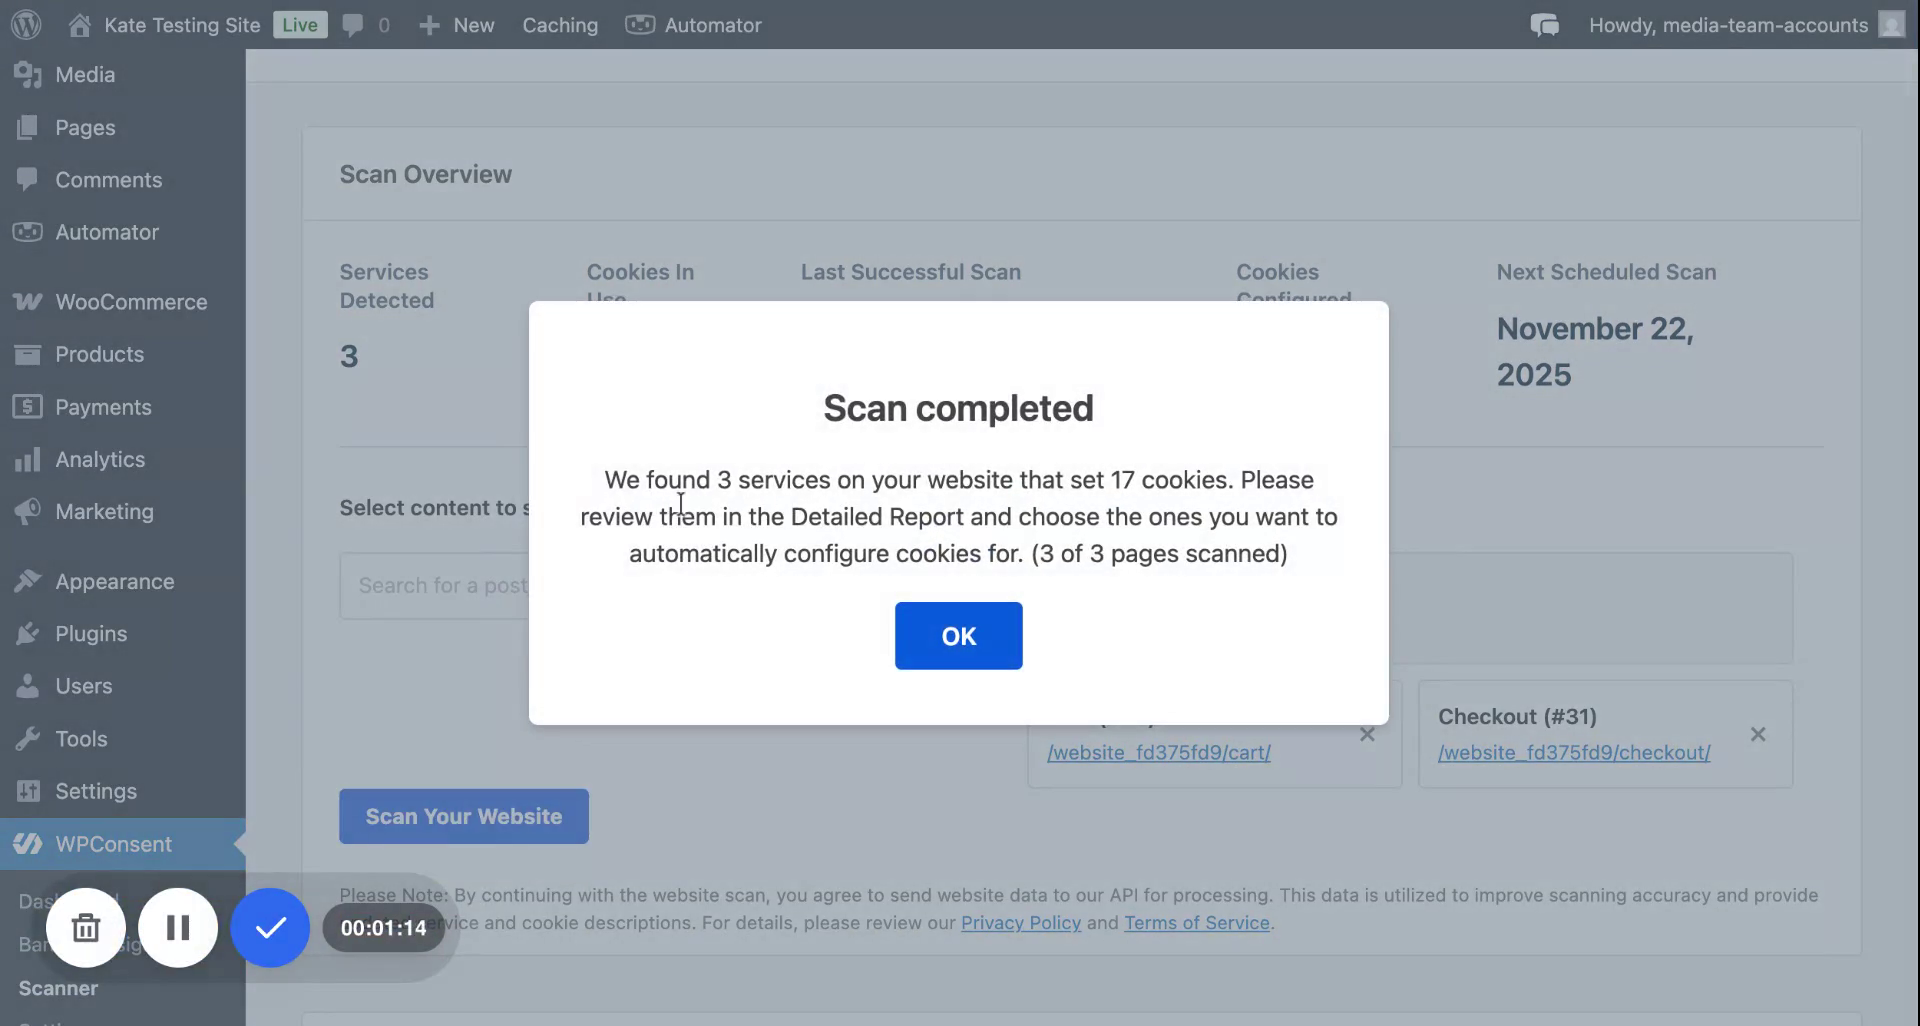Open Appearance settings
The image size is (1920, 1026).
(x=114, y=580)
